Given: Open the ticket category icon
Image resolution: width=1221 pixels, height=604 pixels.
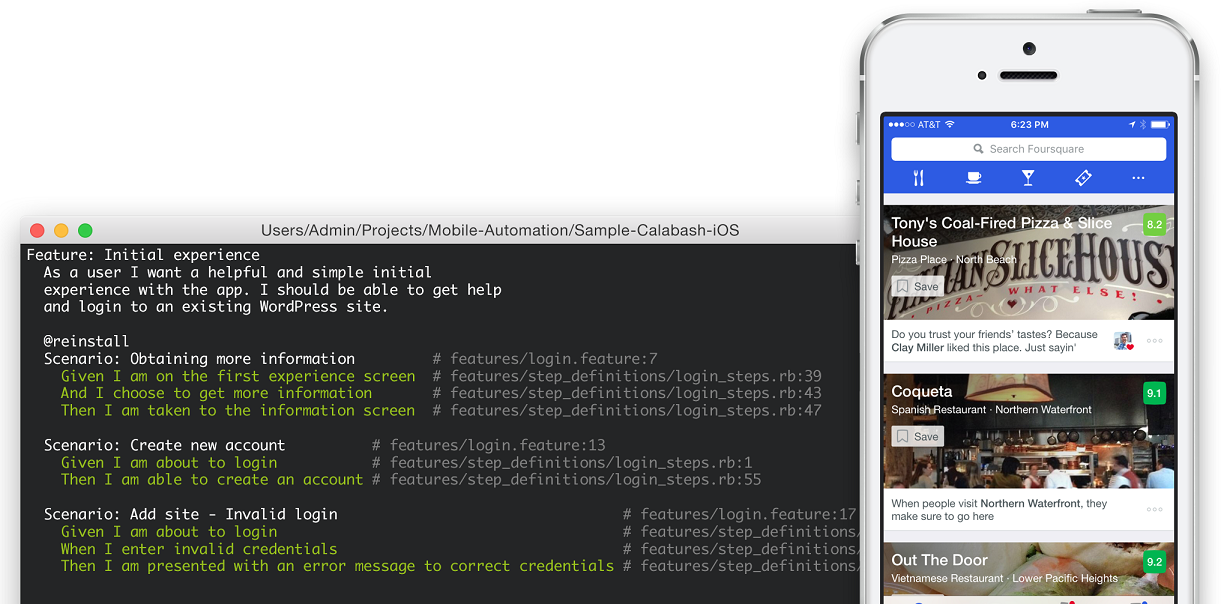Looking at the screenshot, I should click(1083, 178).
